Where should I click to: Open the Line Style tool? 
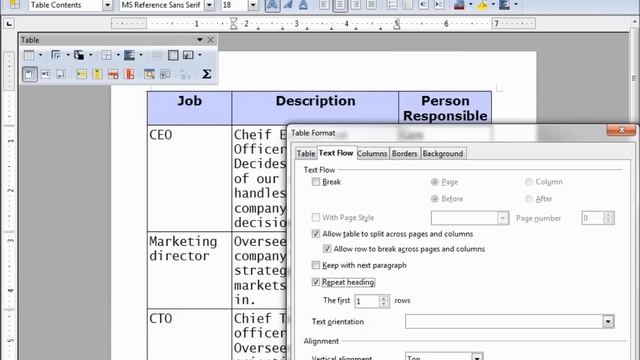pyautogui.click(x=56, y=55)
